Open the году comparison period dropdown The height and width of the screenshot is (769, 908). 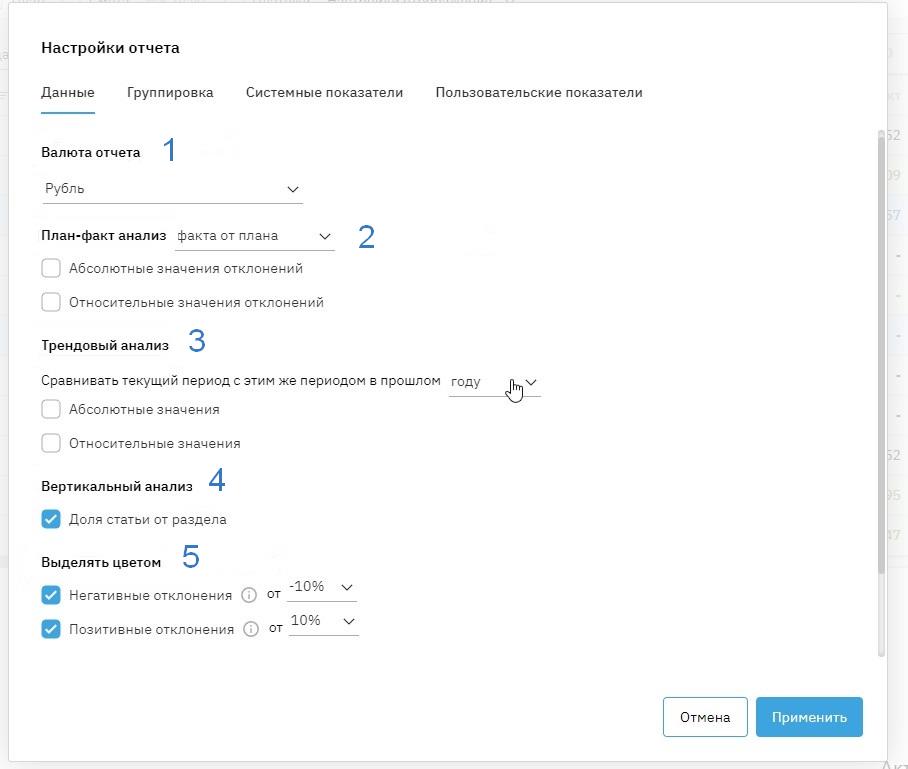tap(494, 382)
